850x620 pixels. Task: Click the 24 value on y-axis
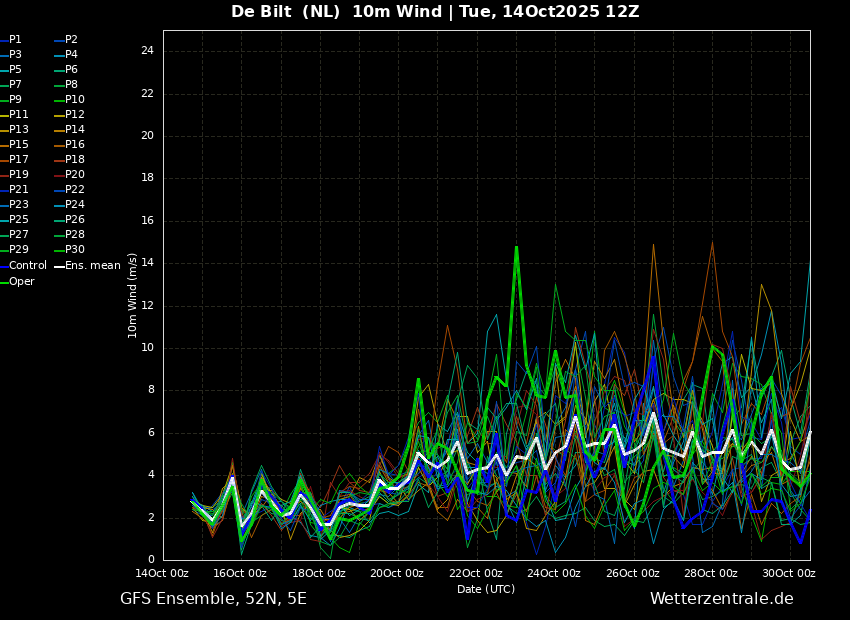(147, 51)
